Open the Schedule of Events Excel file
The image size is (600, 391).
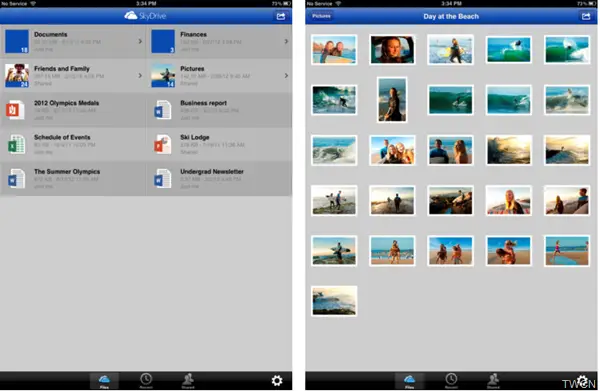pos(73,144)
